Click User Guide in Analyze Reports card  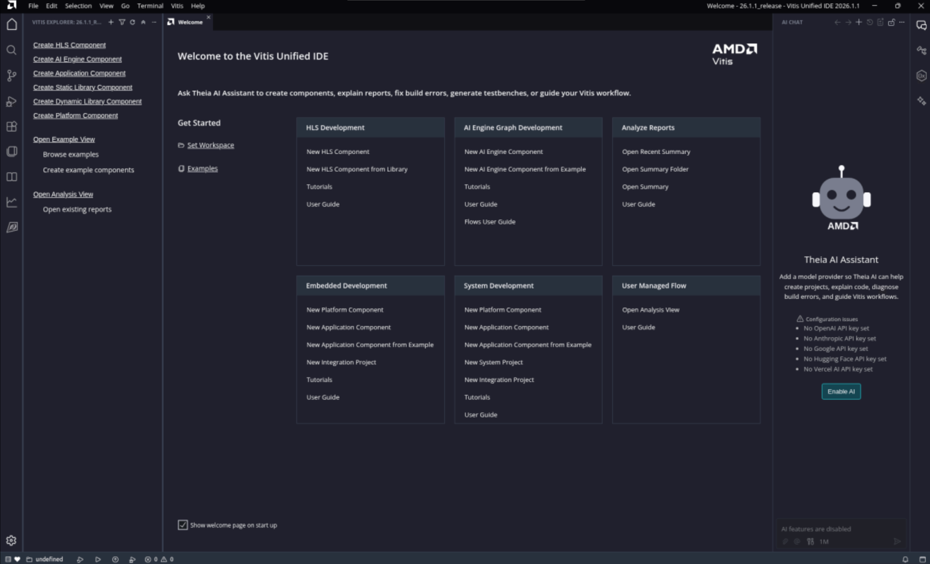638,204
